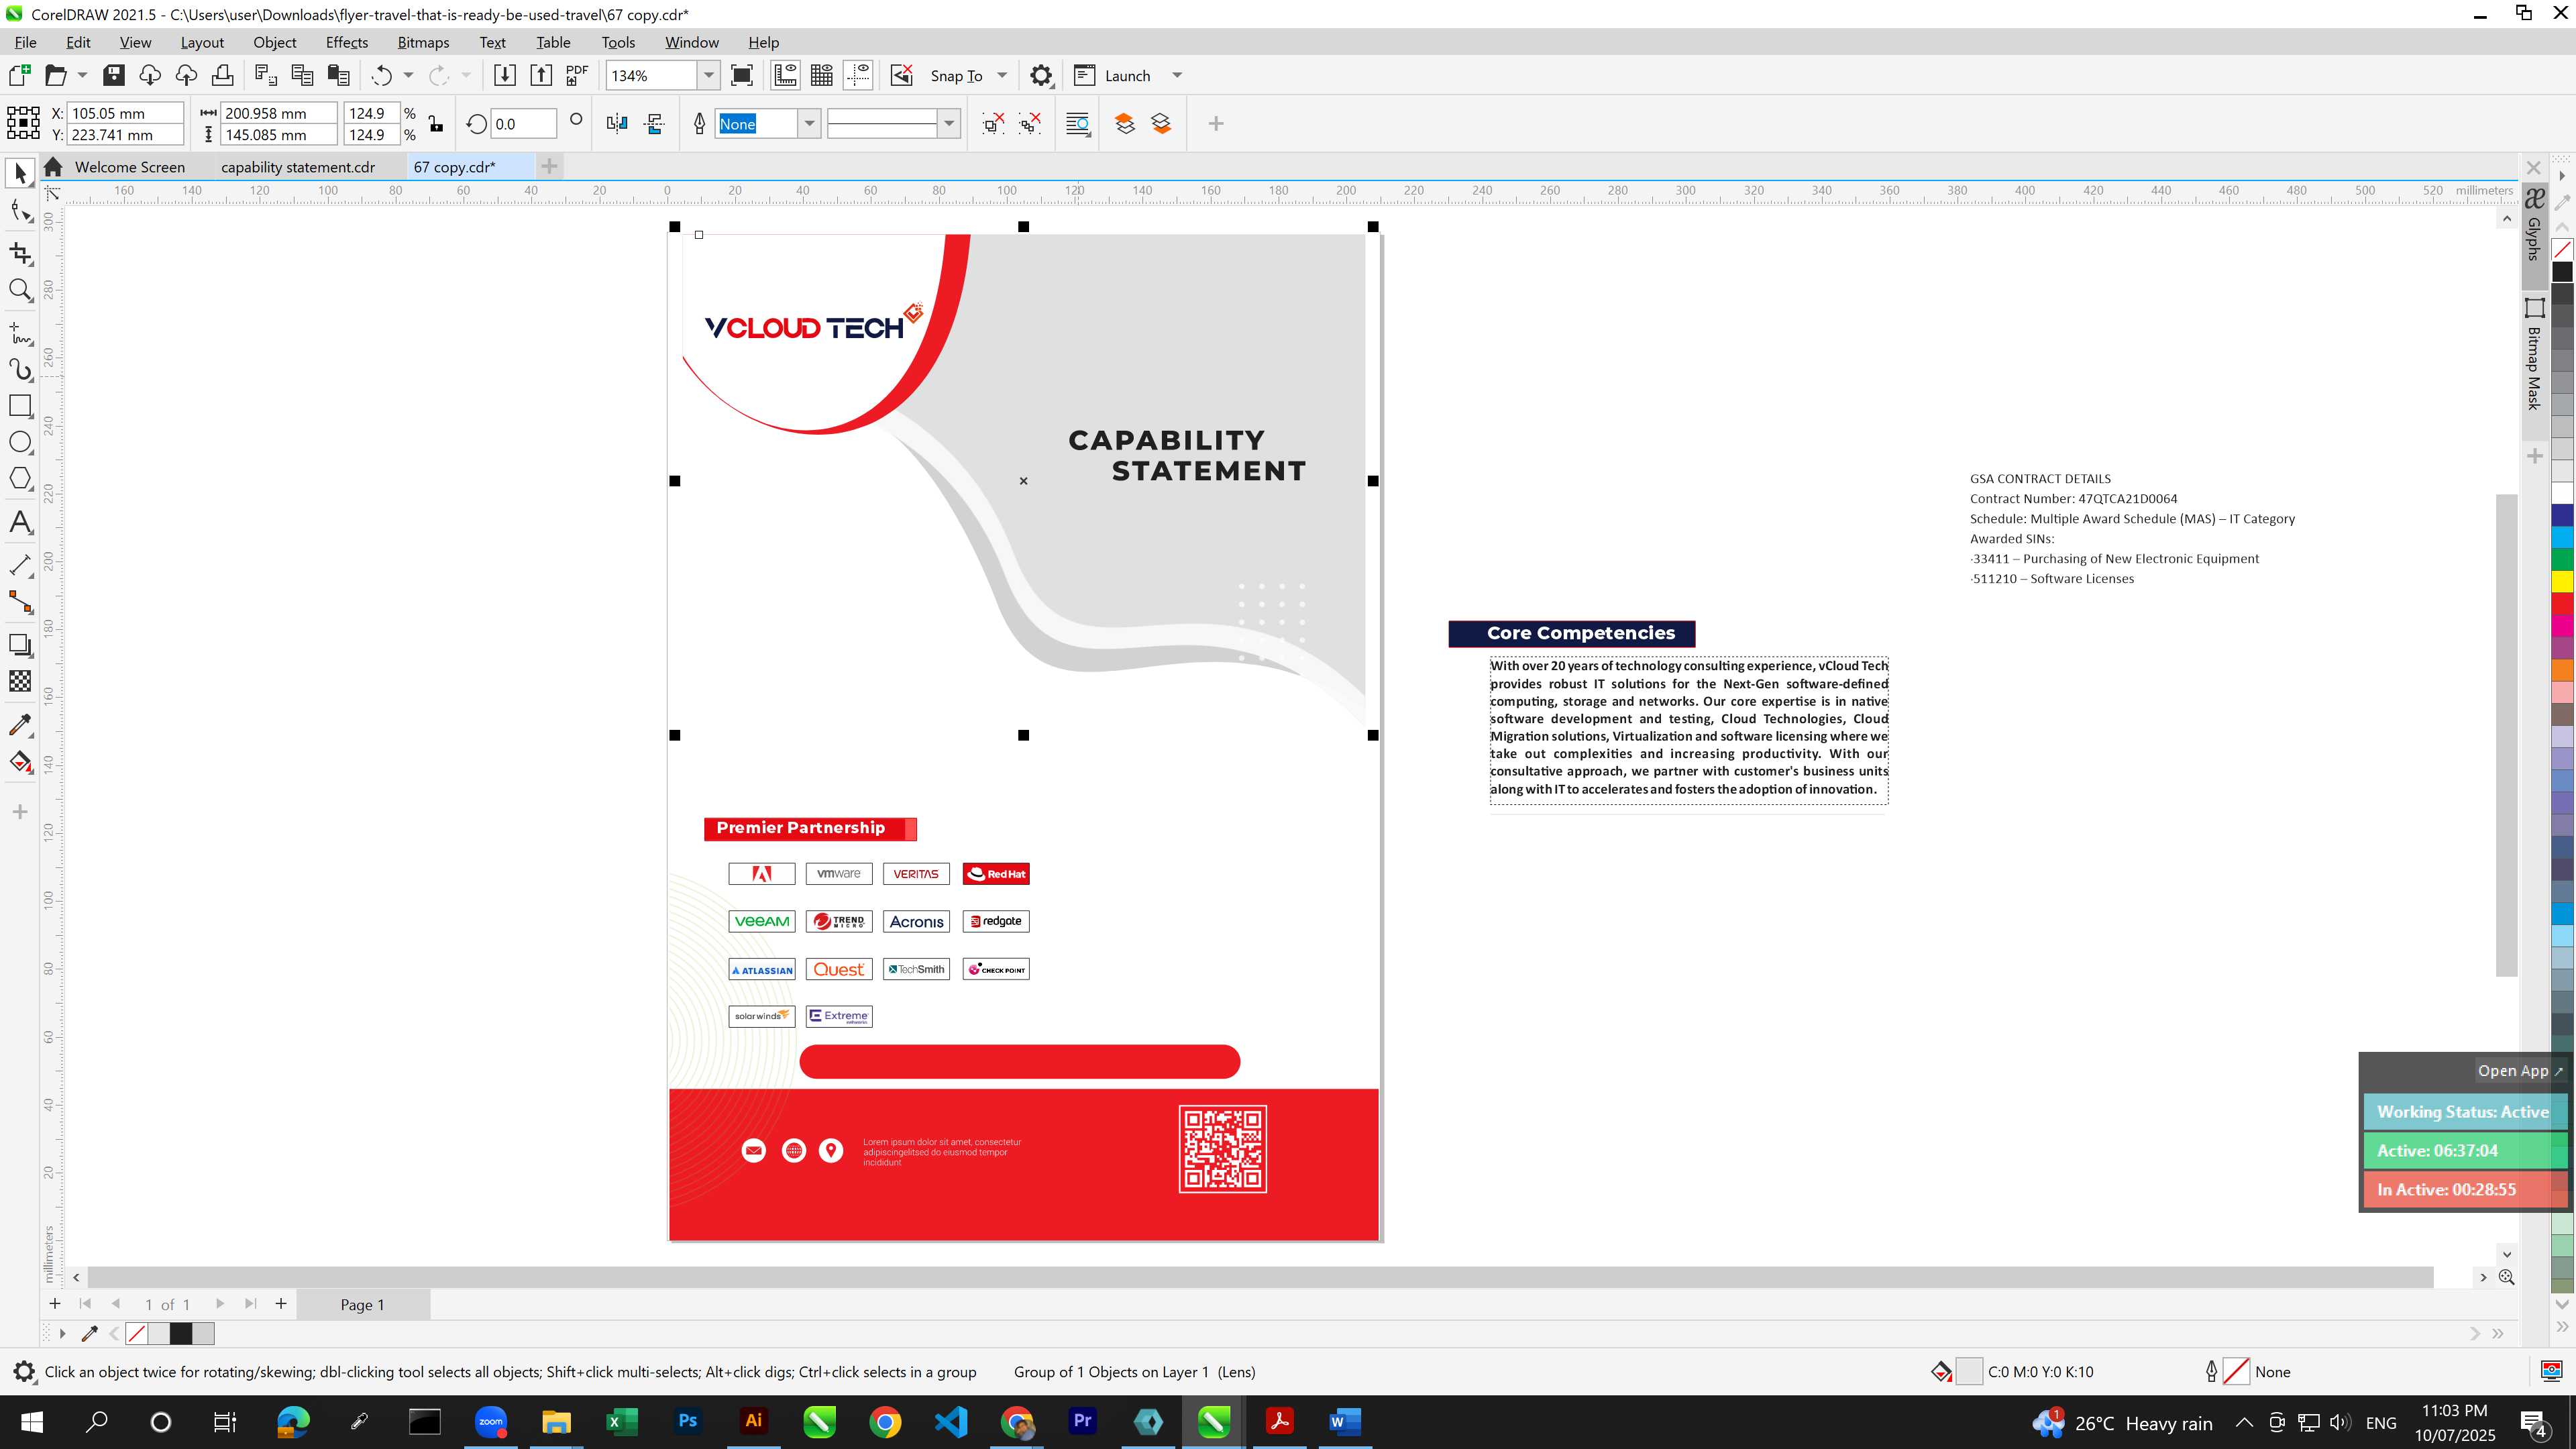Click the X position input field
This screenshot has height=1449, width=2576.
pyautogui.click(x=125, y=113)
